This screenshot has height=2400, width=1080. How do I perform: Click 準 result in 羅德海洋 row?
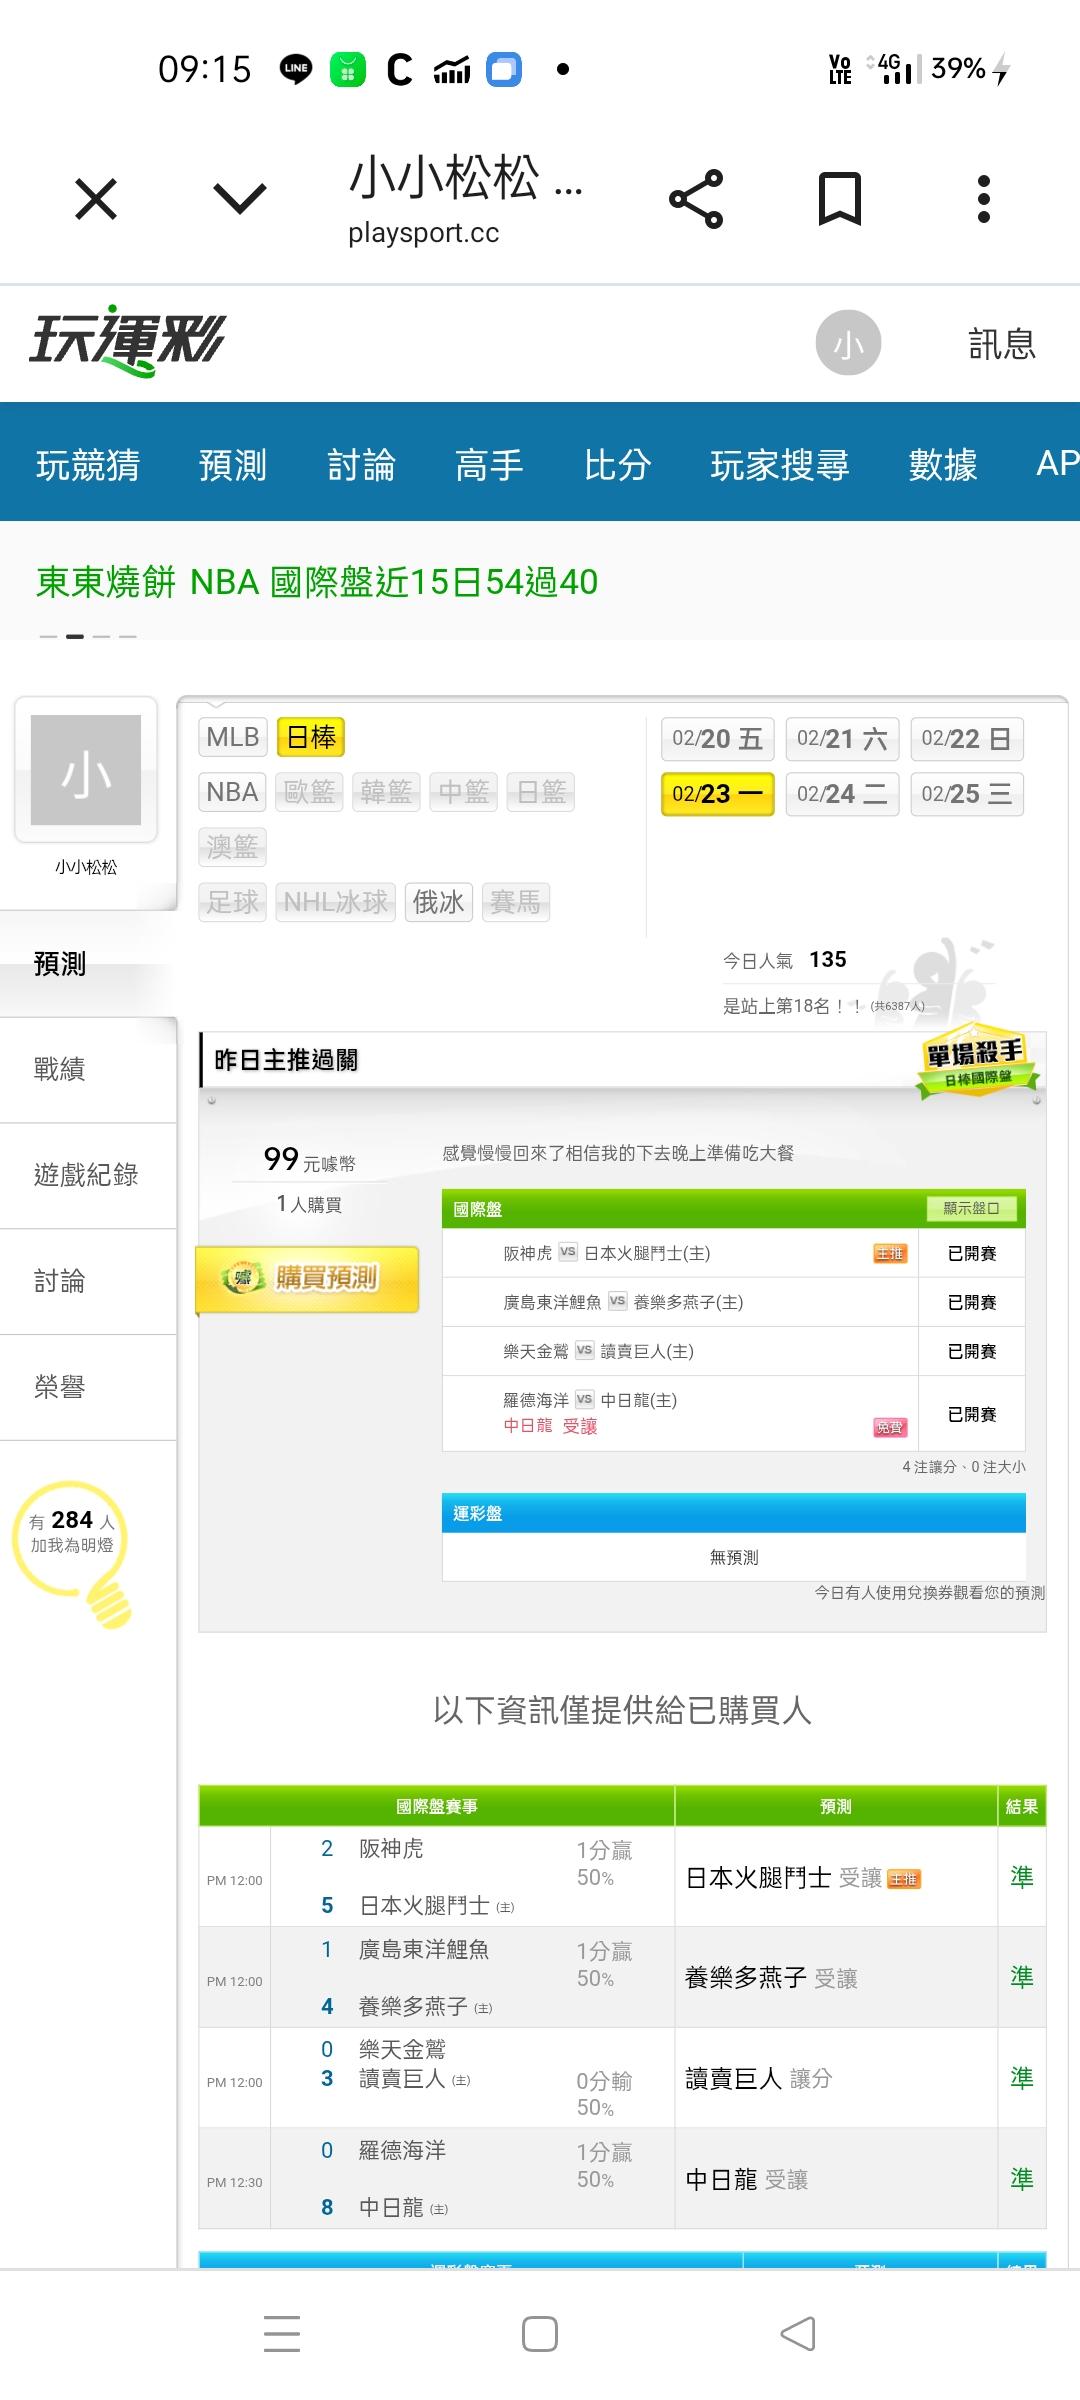click(x=1022, y=2179)
